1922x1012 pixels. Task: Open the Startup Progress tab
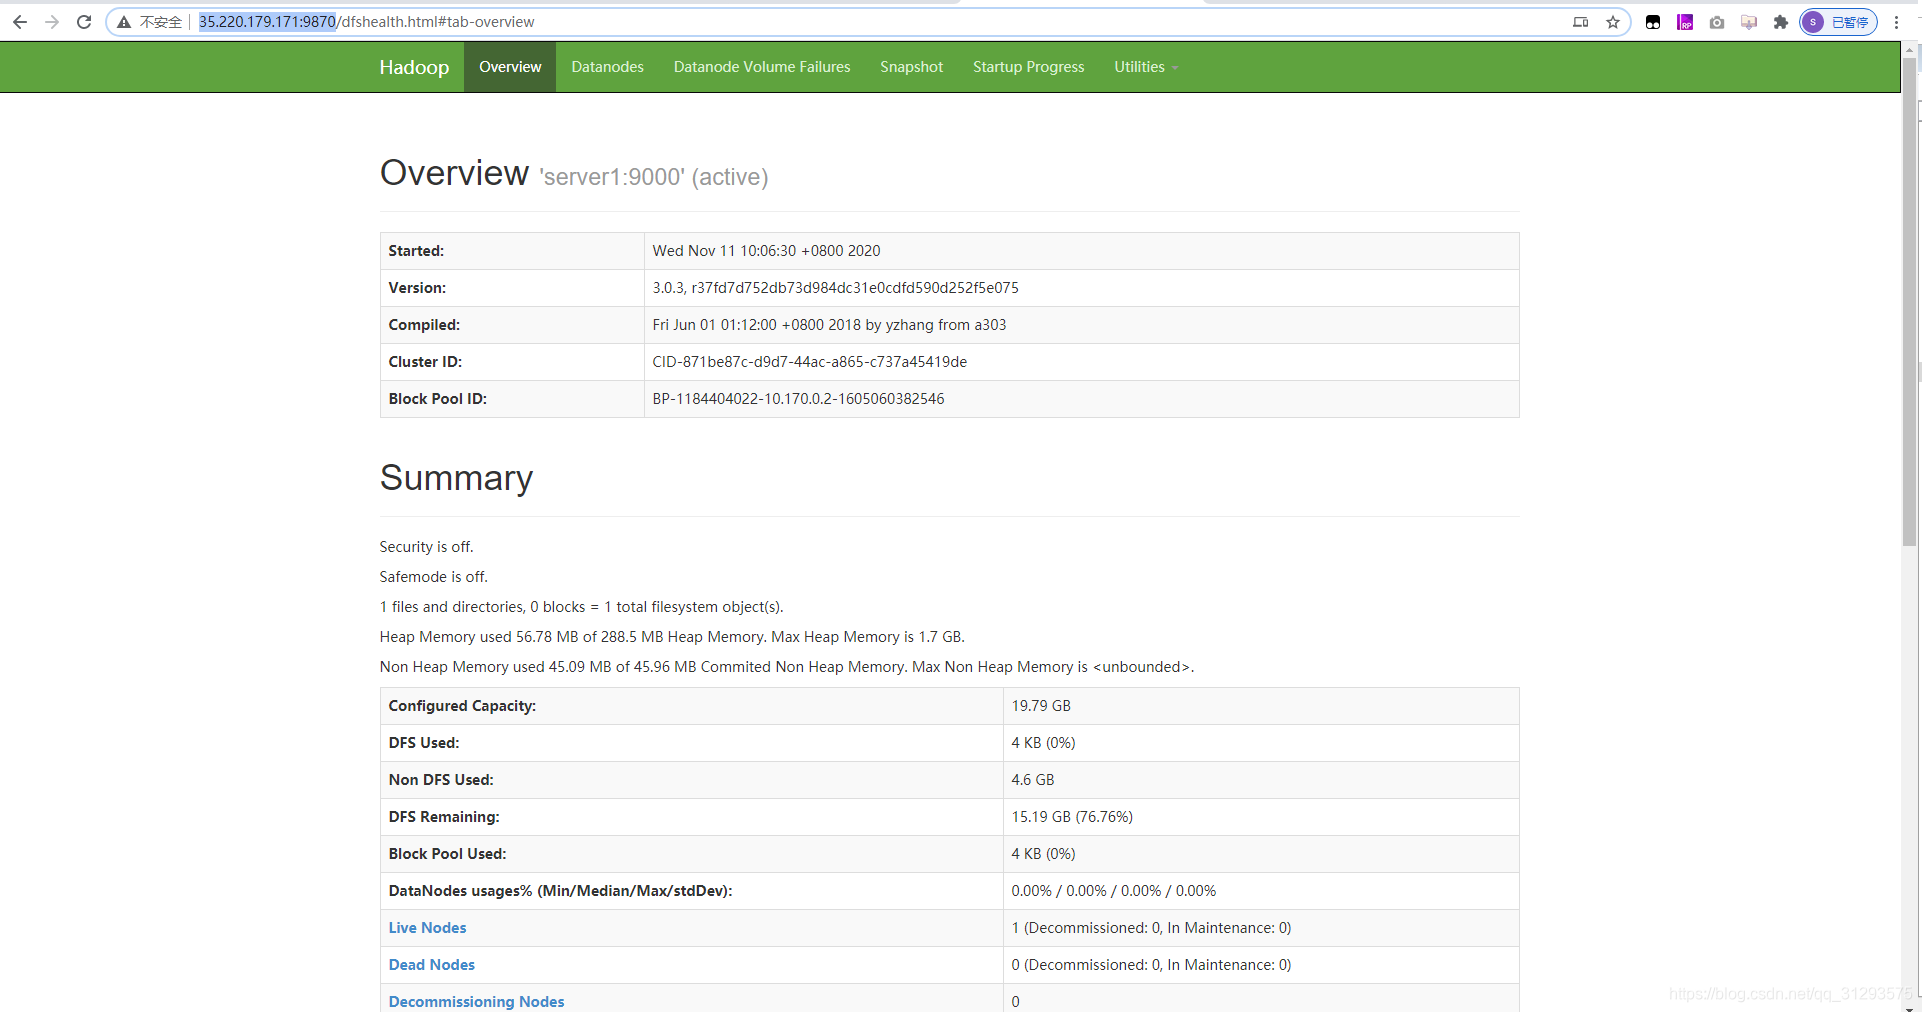pos(1028,67)
